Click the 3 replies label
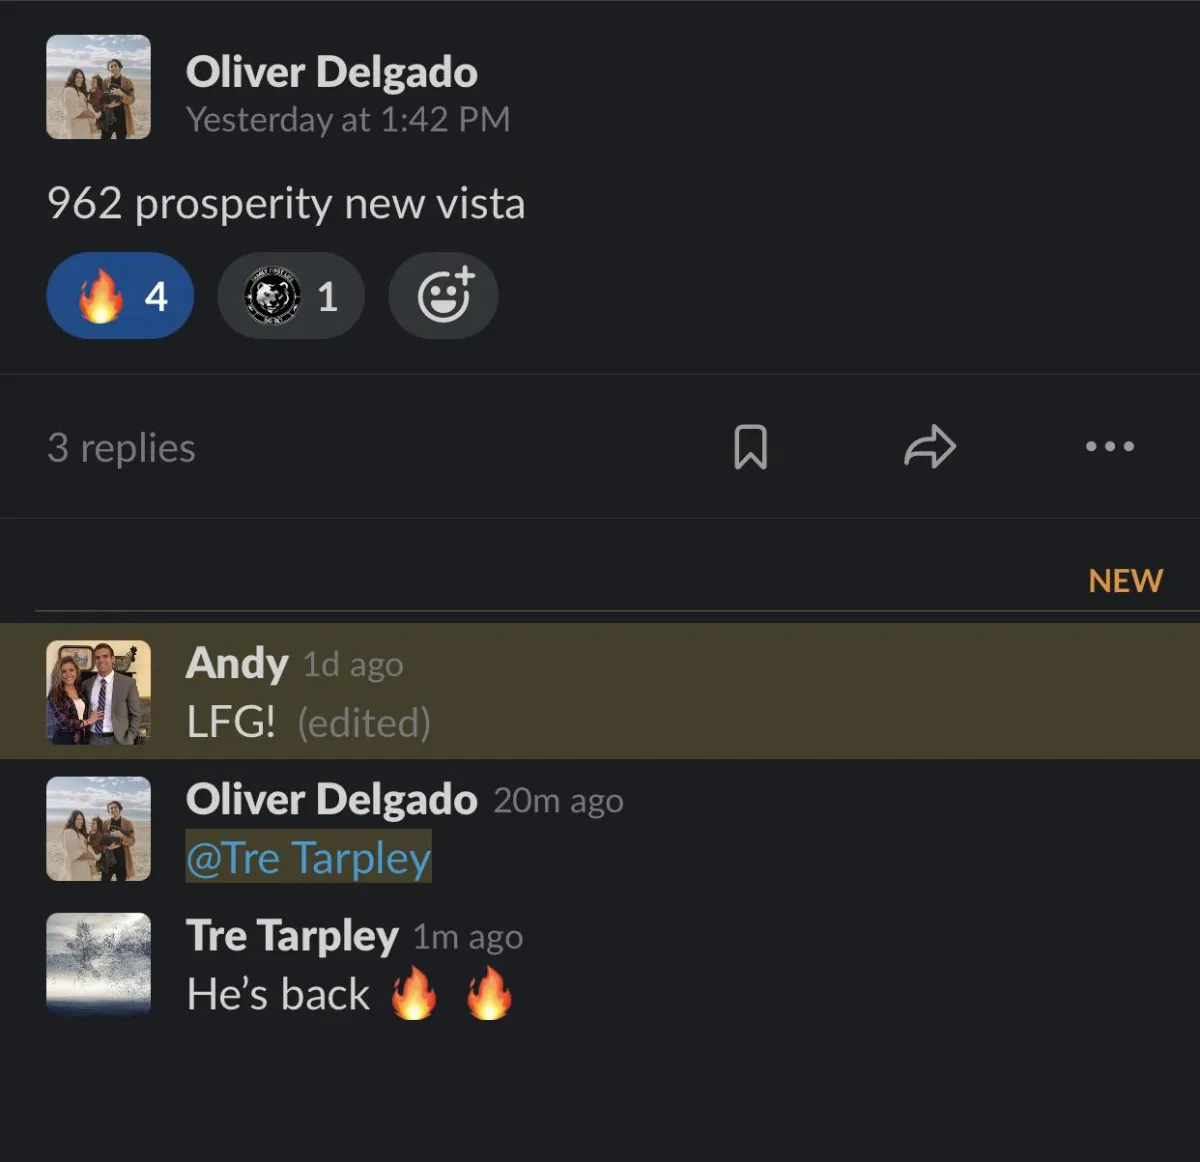The image size is (1200, 1162). 121,448
